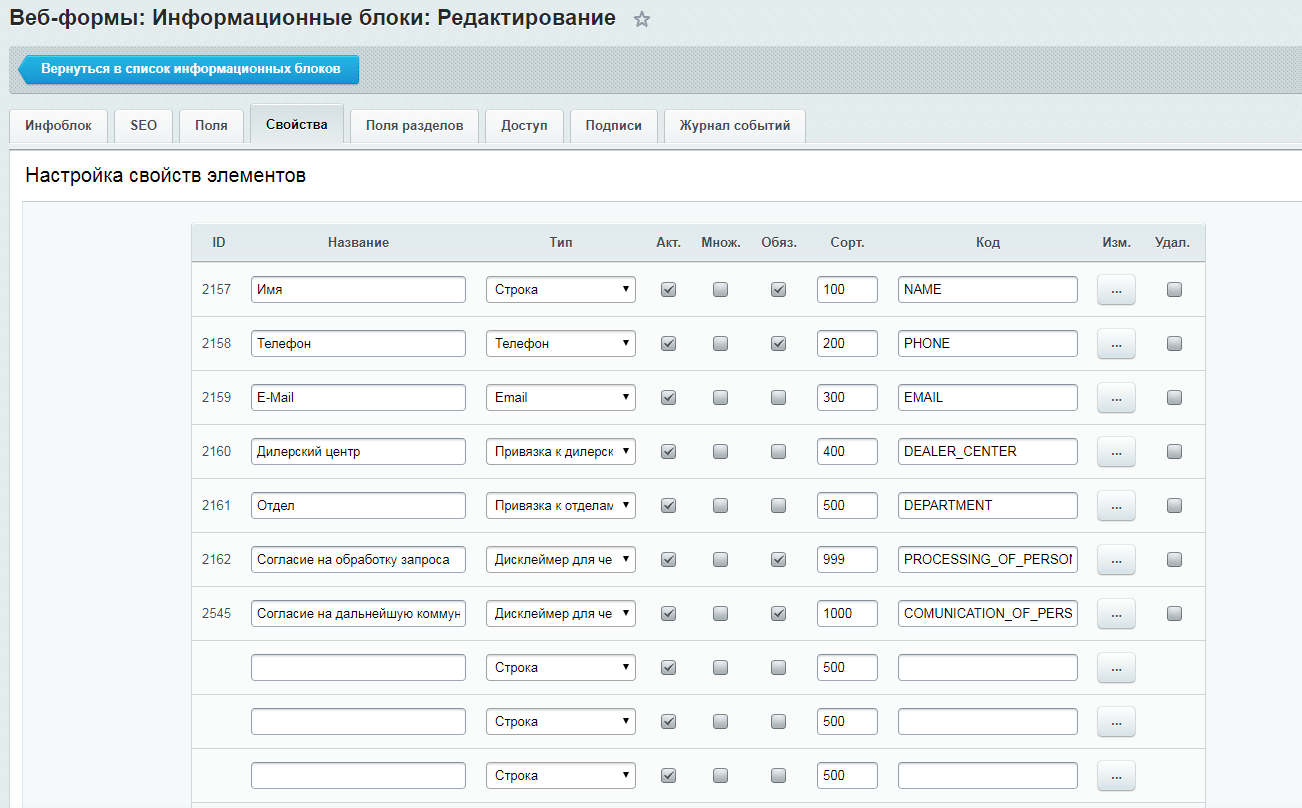Open type dropdown for Отдел property
1302x808 pixels.
(x=560, y=505)
